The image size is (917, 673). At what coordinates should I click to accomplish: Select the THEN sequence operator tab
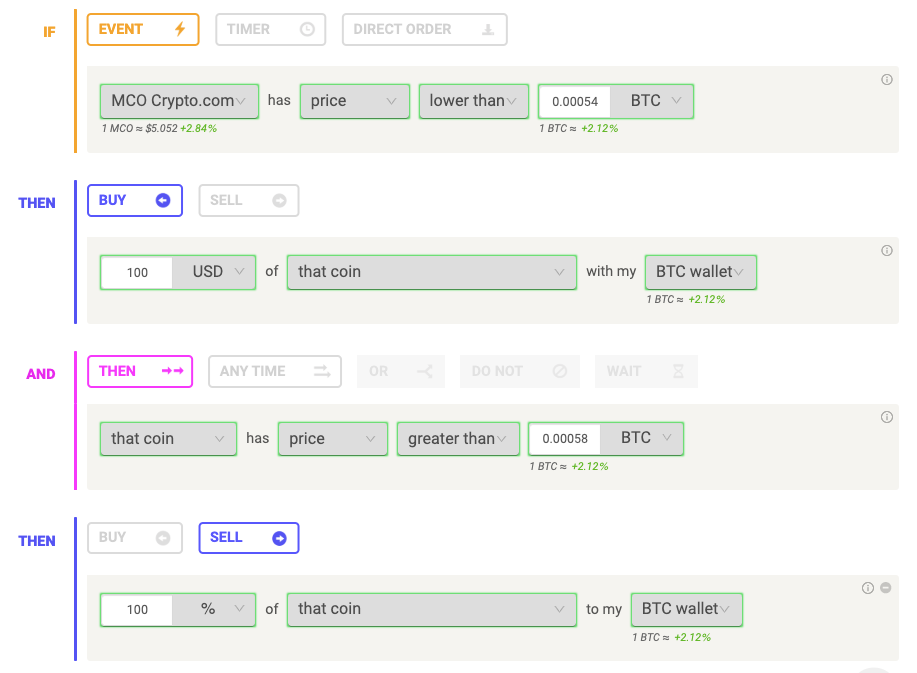tap(140, 371)
